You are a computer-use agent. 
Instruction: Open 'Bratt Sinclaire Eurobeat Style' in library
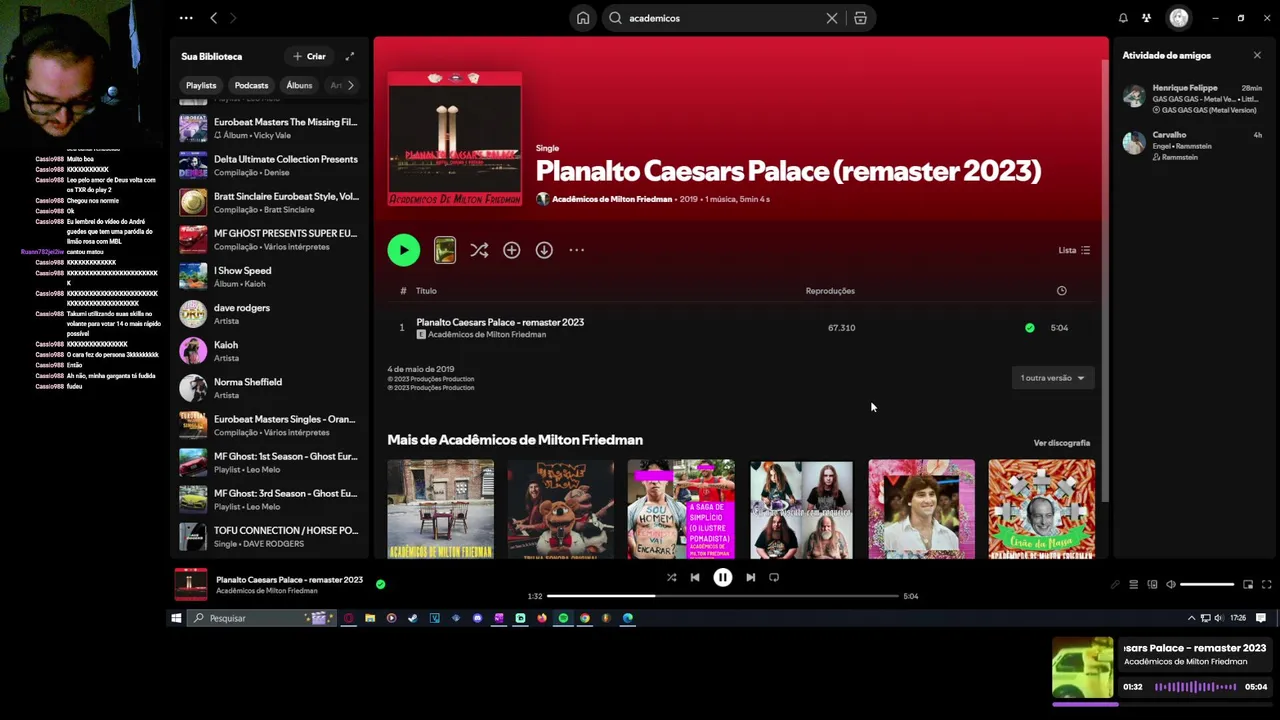[270, 202]
